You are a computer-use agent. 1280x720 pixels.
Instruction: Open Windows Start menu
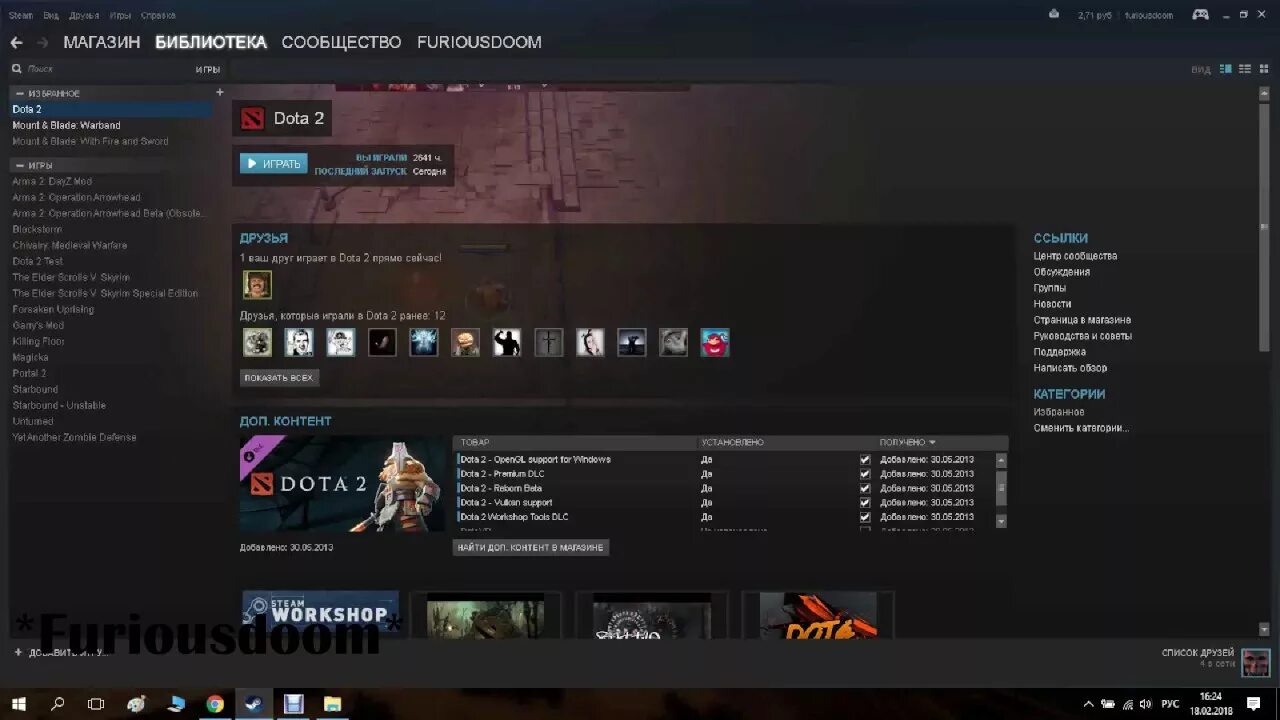(18, 704)
